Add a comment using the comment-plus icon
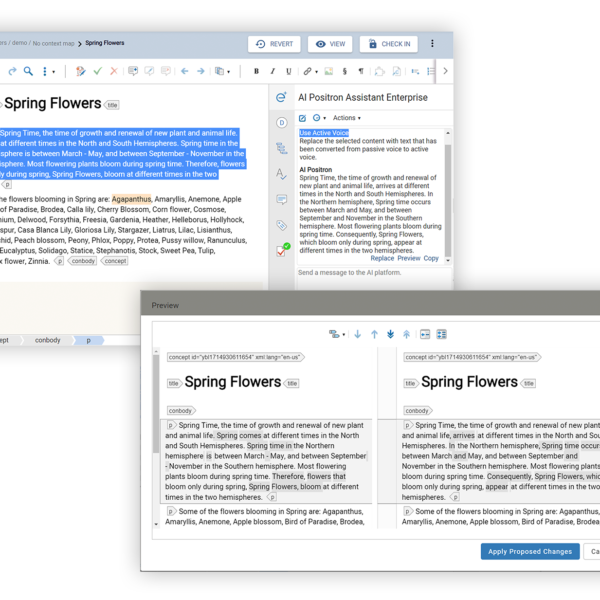Image resolution: width=600 pixels, height=600 pixels. [x=133, y=71]
